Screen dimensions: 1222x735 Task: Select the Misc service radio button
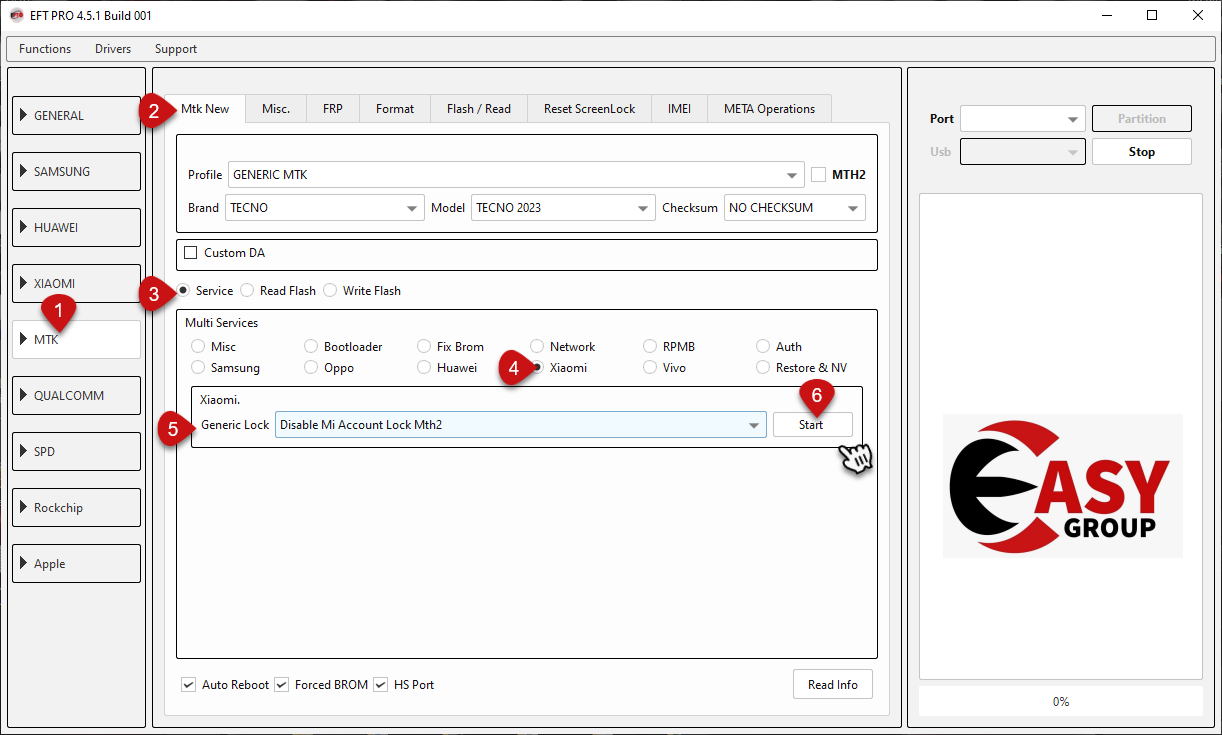click(198, 347)
